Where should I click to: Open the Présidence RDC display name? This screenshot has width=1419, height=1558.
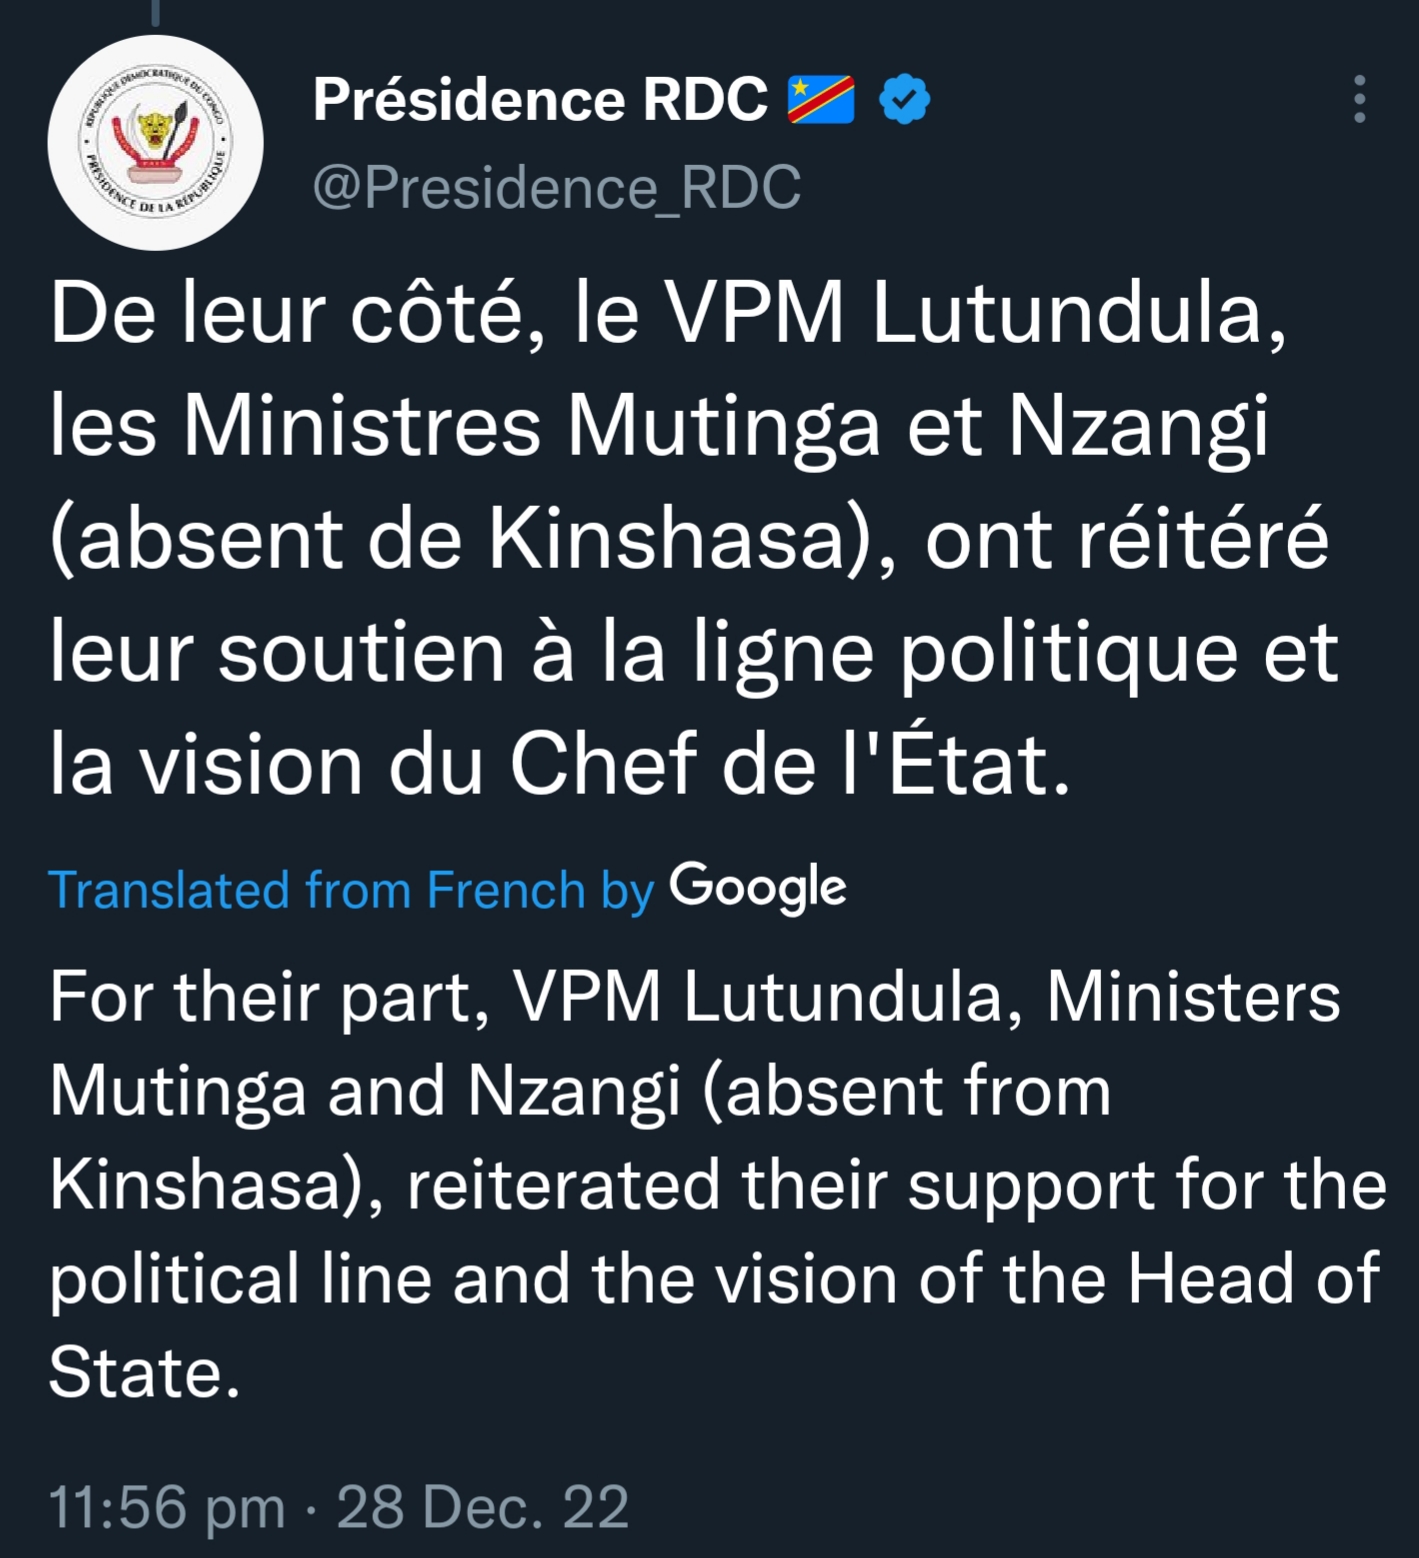click(540, 99)
